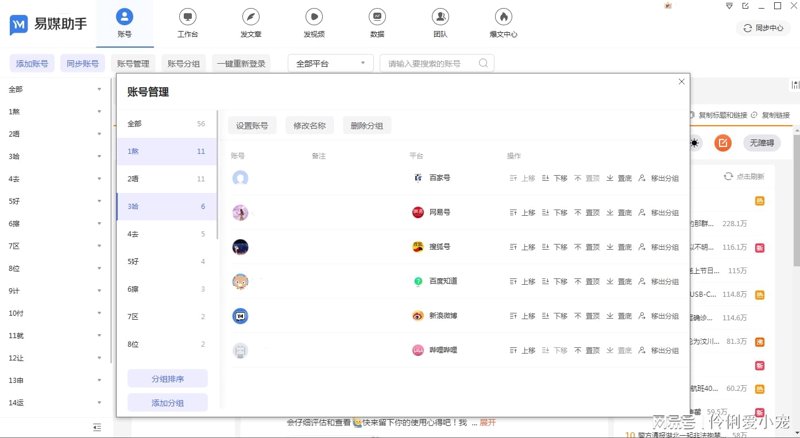Viewport: 800px width, 438px height.
Task: Move the 搜狐号 account down with 下移
Action: [555, 247]
